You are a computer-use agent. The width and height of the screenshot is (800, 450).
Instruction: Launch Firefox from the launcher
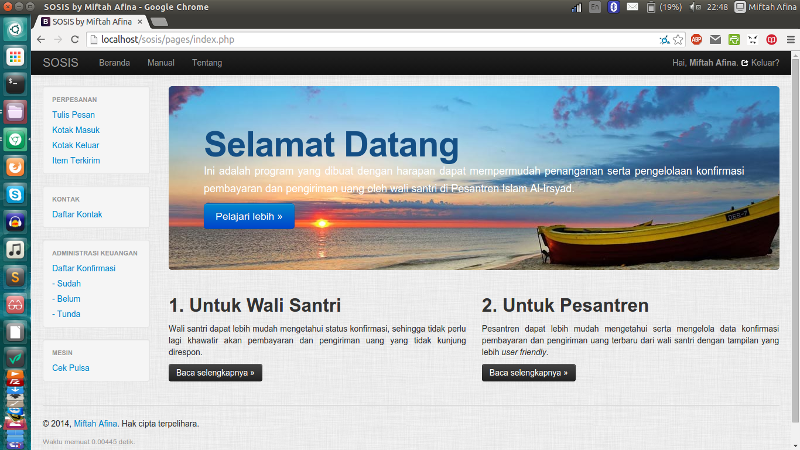pos(15,167)
